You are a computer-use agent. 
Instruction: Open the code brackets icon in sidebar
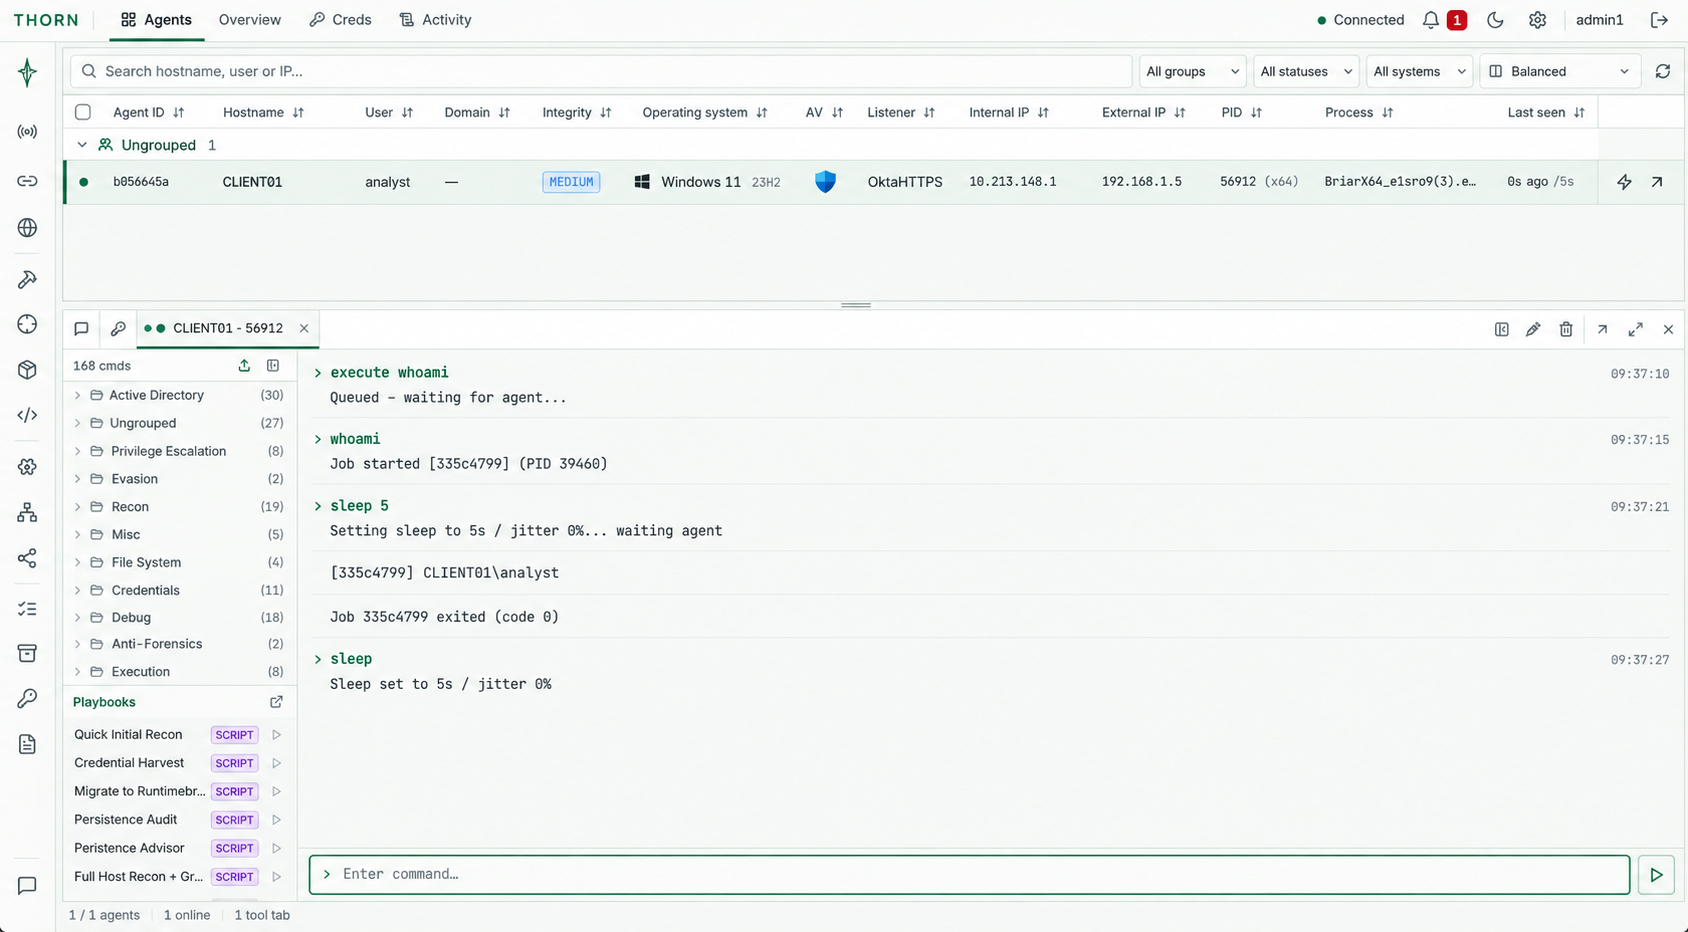27,415
